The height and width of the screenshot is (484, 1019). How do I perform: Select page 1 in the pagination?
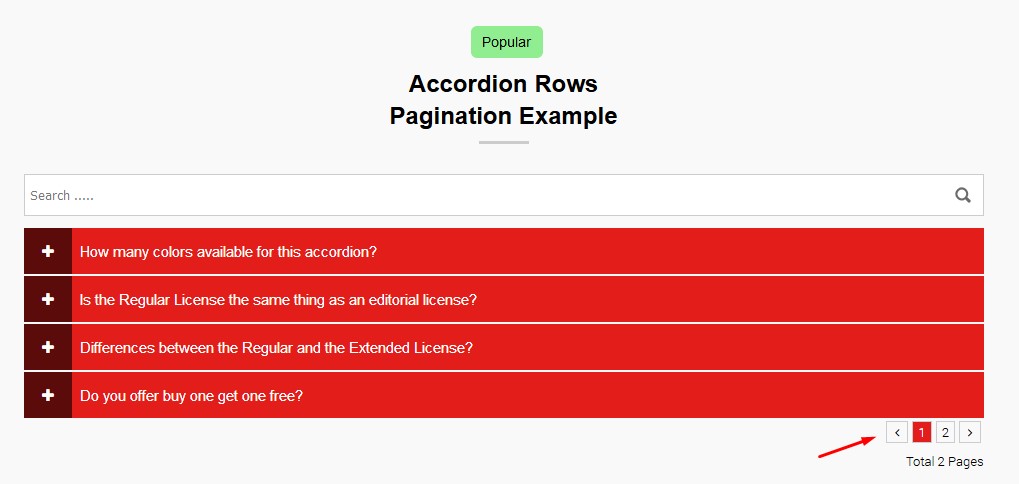pos(921,432)
